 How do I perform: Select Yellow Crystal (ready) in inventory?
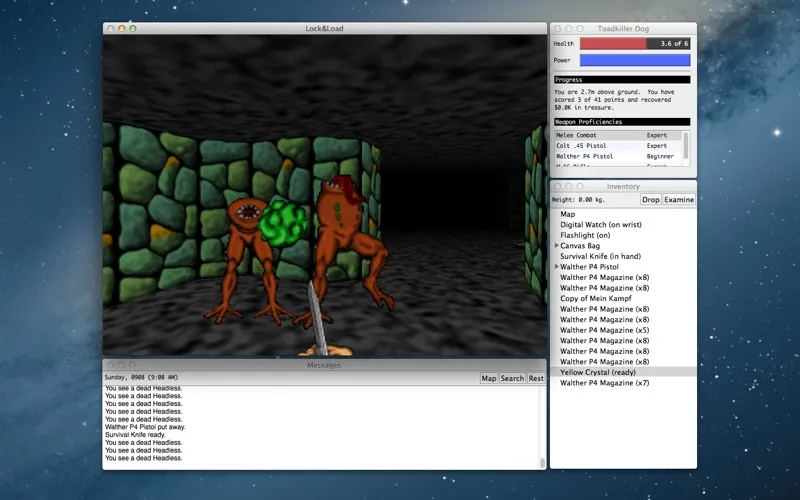598,372
